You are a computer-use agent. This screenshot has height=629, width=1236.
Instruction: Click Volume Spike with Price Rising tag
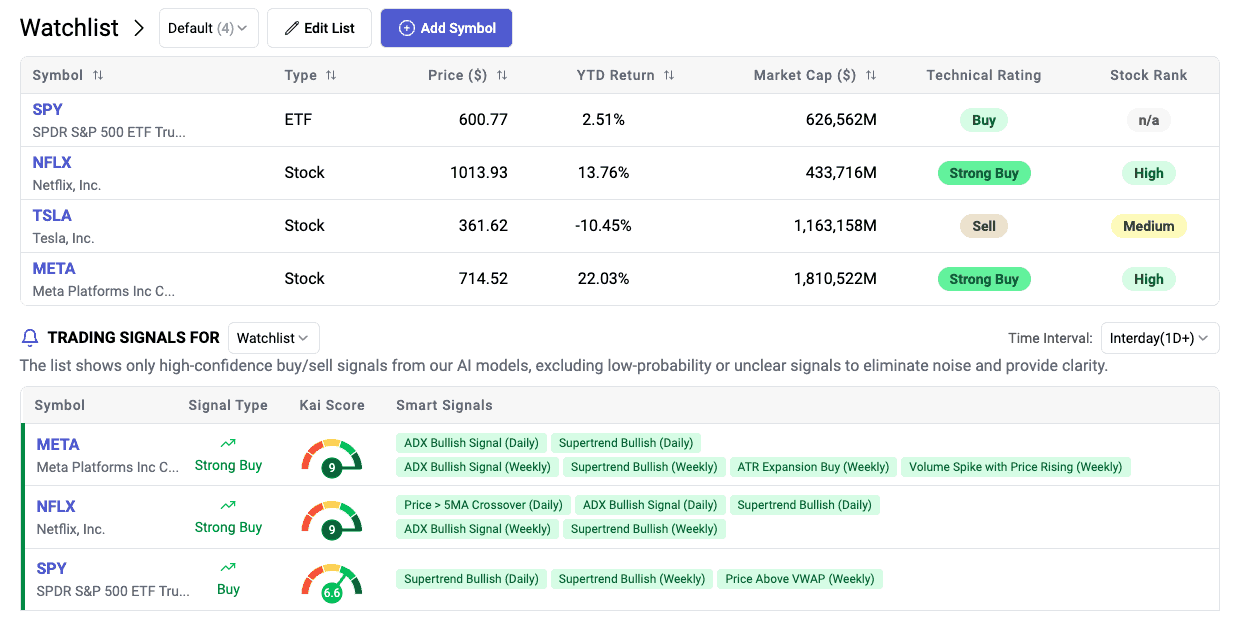pyautogui.click(x=1014, y=467)
